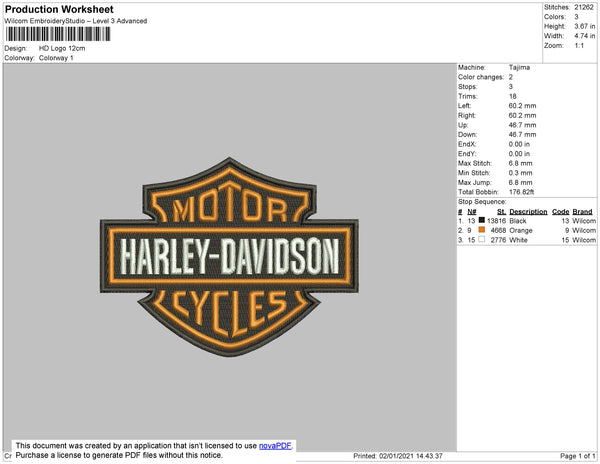Screen dimensions: 600x464
Task: Click the stitch count 4668 in Orange row
Action: click(498, 231)
